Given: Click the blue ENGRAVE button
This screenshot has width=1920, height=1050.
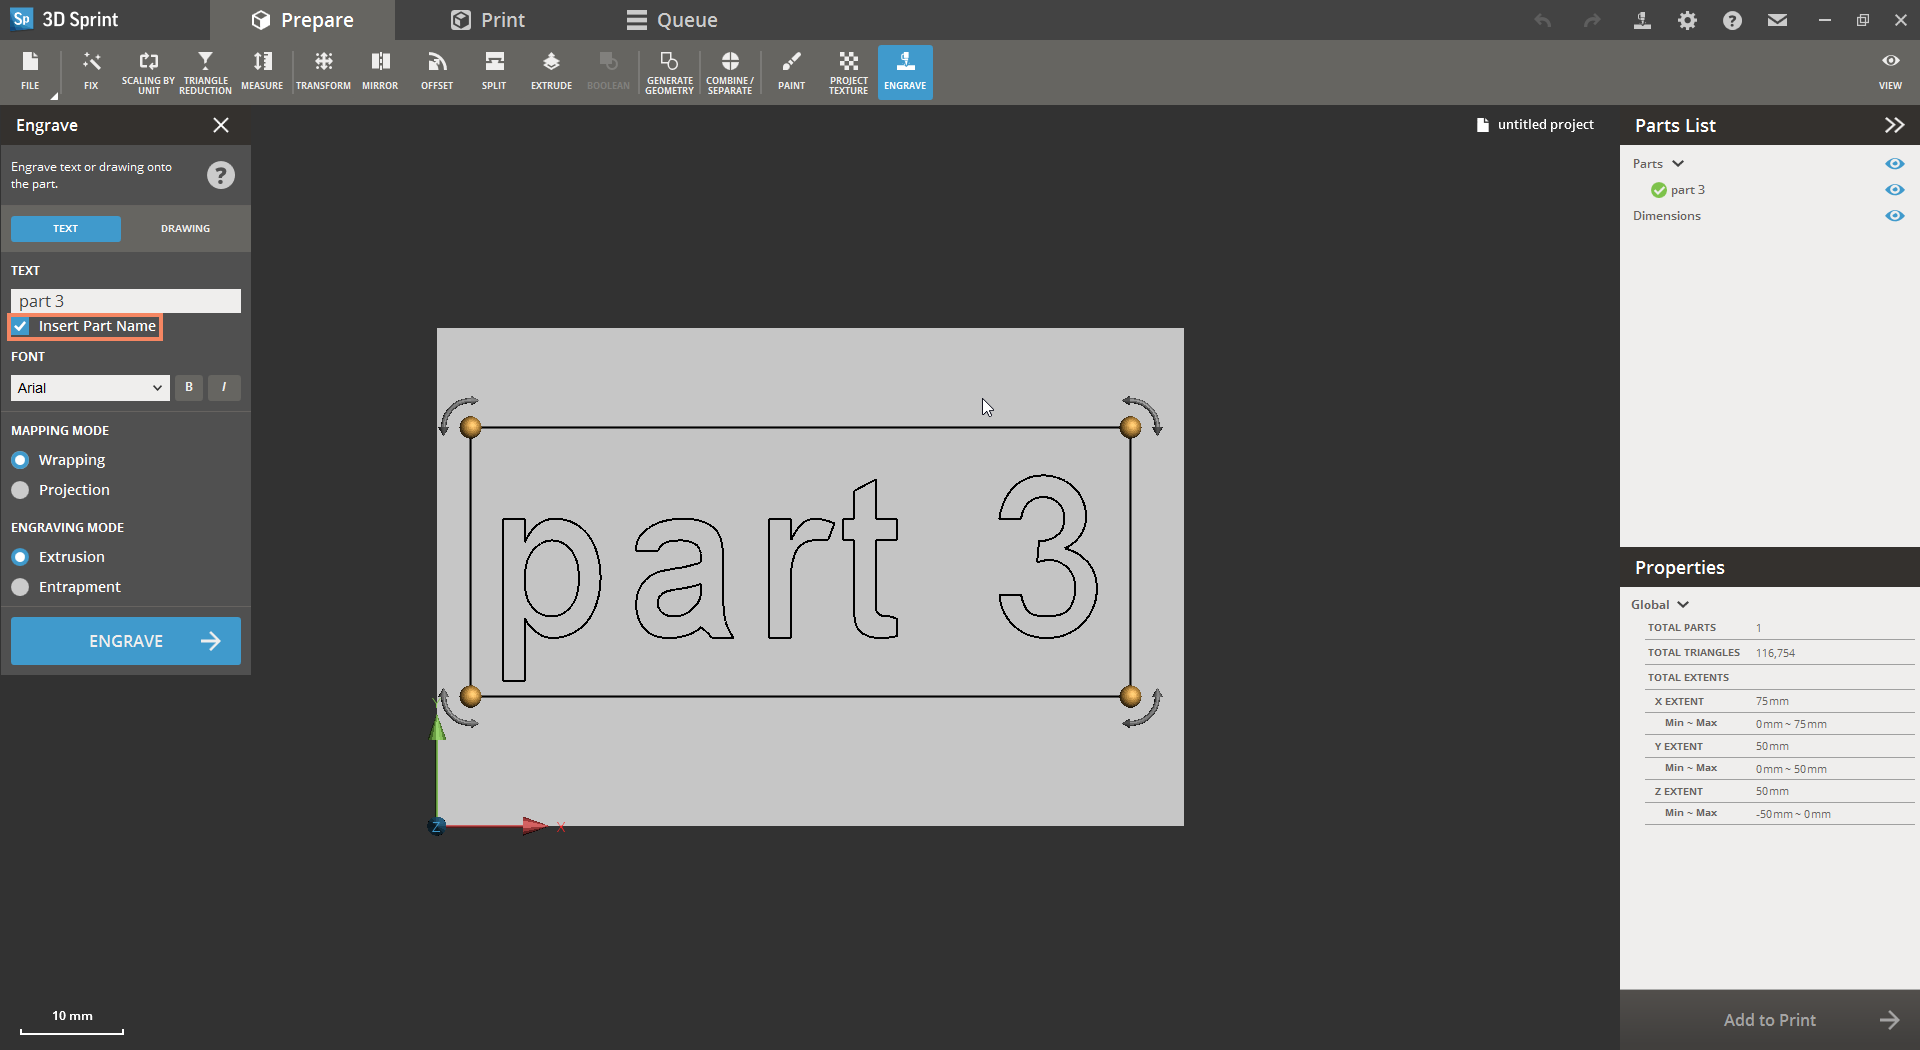Looking at the screenshot, I should [x=126, y=641].
